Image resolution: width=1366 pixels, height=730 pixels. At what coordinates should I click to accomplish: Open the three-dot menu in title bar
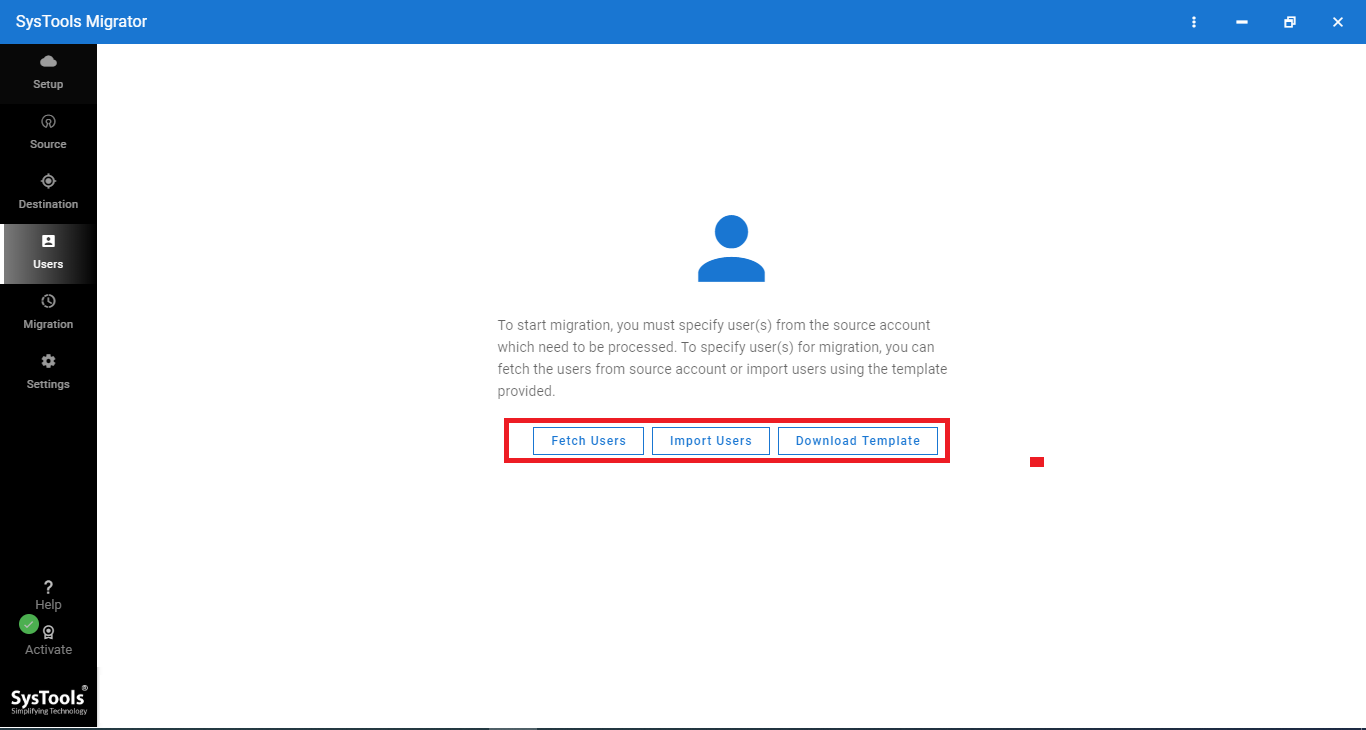[1194, 22]
